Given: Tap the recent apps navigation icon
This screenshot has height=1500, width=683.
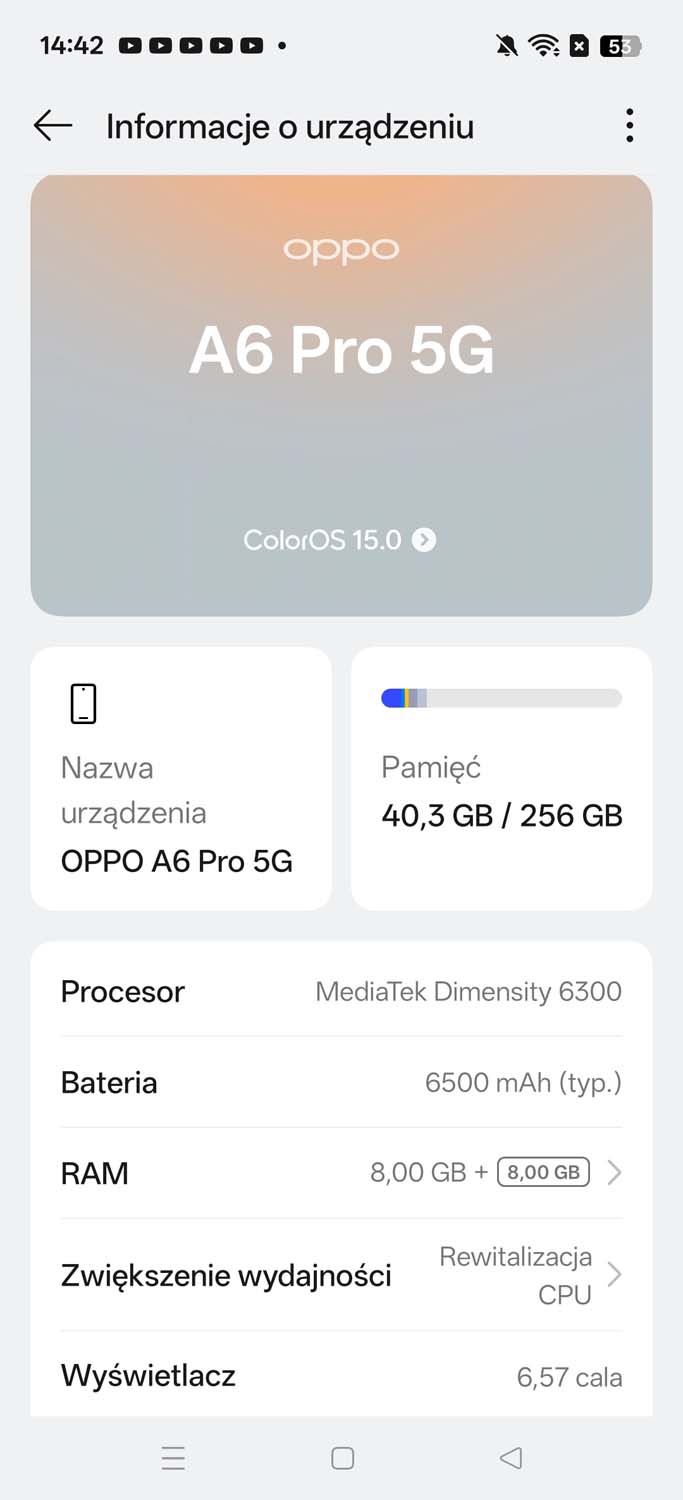Looking at the screenshot, I should (173, 1458).
